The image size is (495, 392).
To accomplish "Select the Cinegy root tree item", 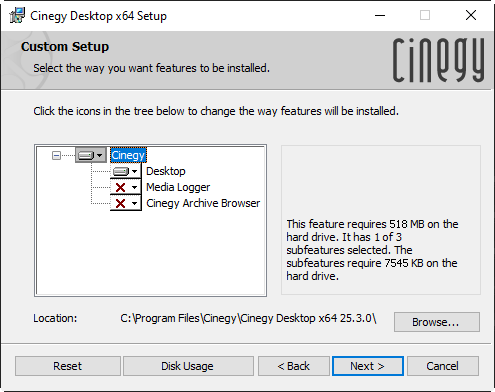I will tap(128, 155).
